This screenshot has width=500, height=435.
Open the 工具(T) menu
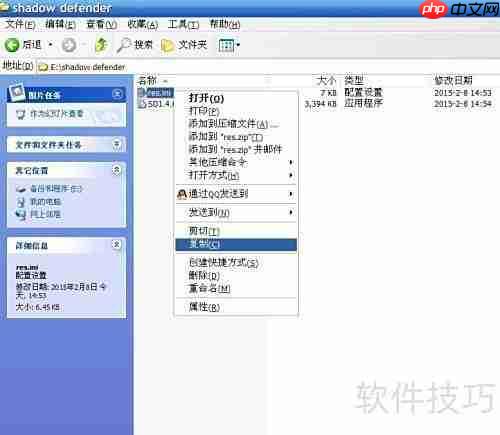(183, 24)
